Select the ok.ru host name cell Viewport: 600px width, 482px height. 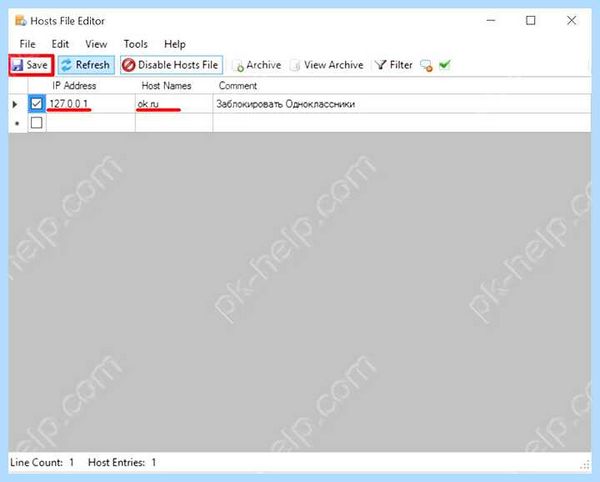pyautogui.click(x=174, y=104)
